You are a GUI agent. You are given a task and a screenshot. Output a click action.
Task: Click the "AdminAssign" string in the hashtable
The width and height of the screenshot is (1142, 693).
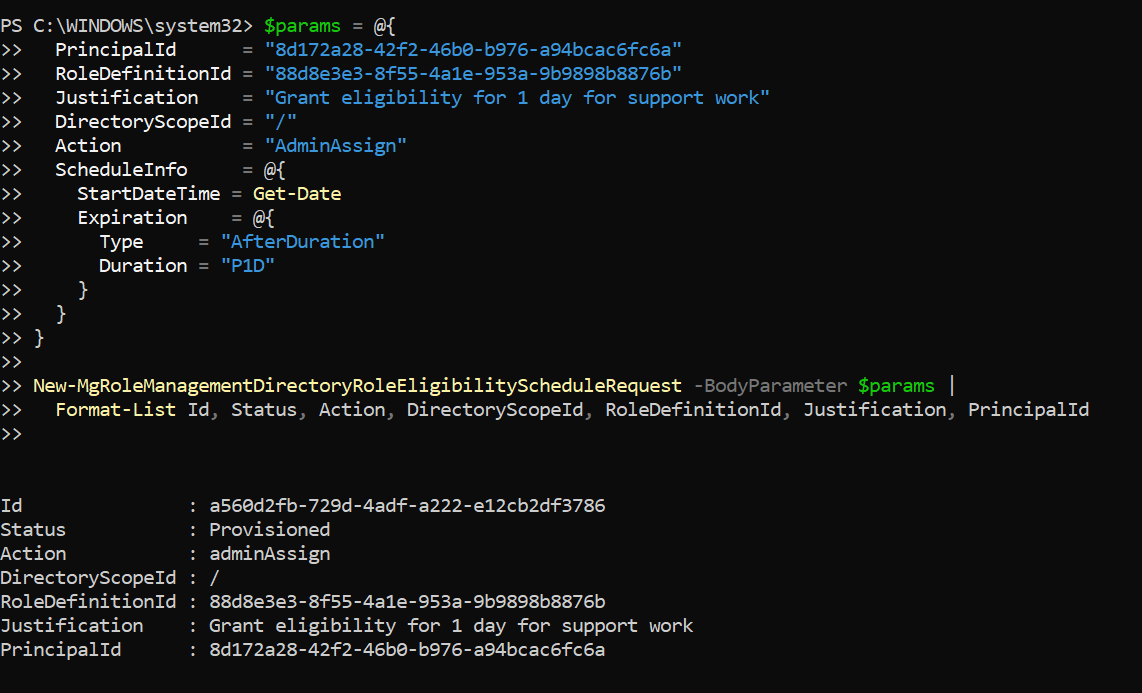click(x=335, y=146)
